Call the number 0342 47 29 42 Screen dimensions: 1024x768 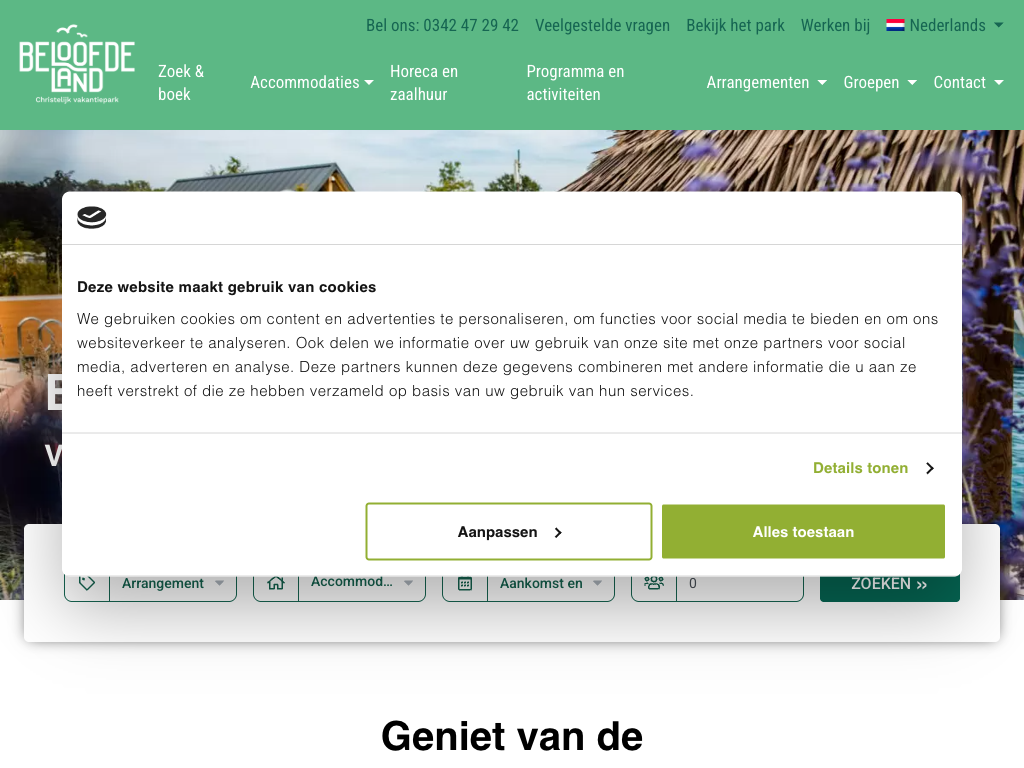[442, 26]
